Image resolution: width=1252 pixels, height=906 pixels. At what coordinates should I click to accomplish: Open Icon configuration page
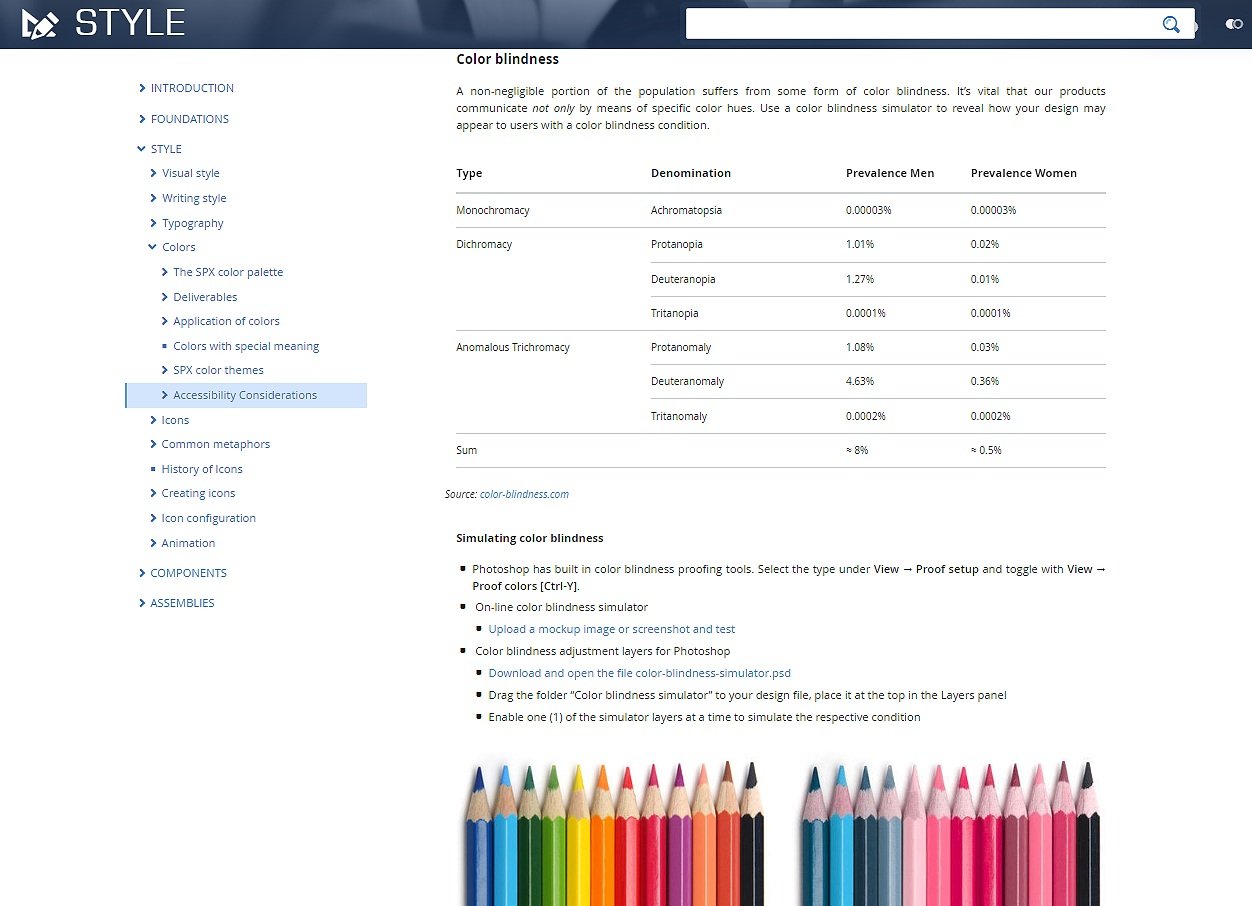pos(209,518)
